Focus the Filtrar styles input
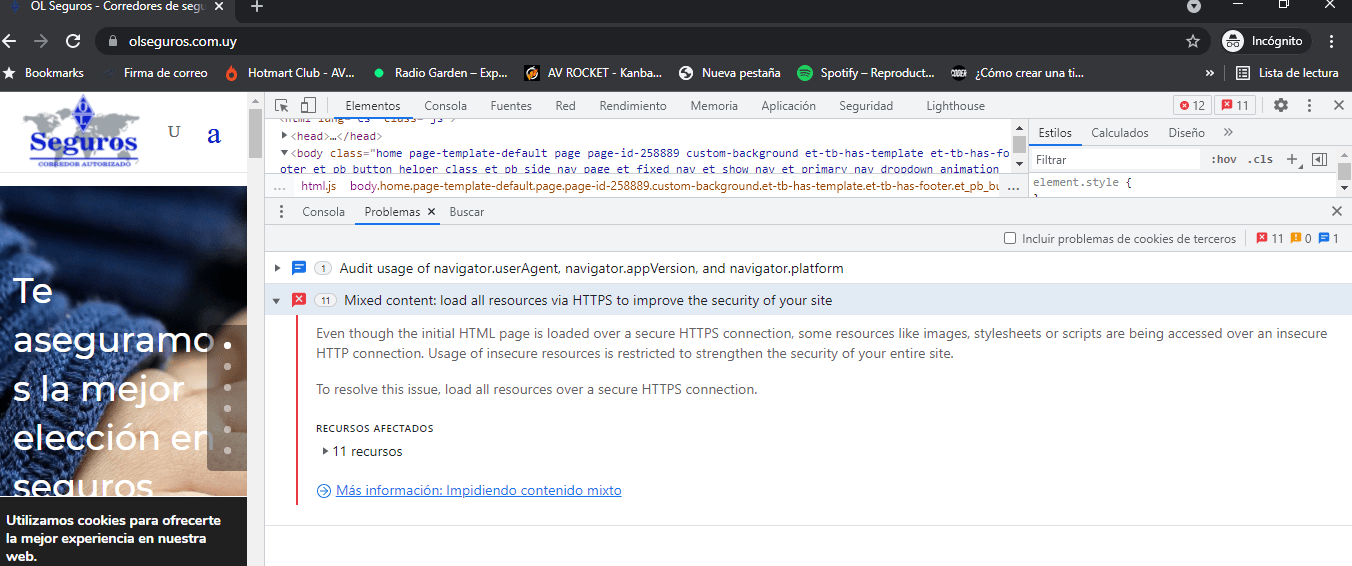Viewport: 1352px width, 566px height. click(1115, 159)
